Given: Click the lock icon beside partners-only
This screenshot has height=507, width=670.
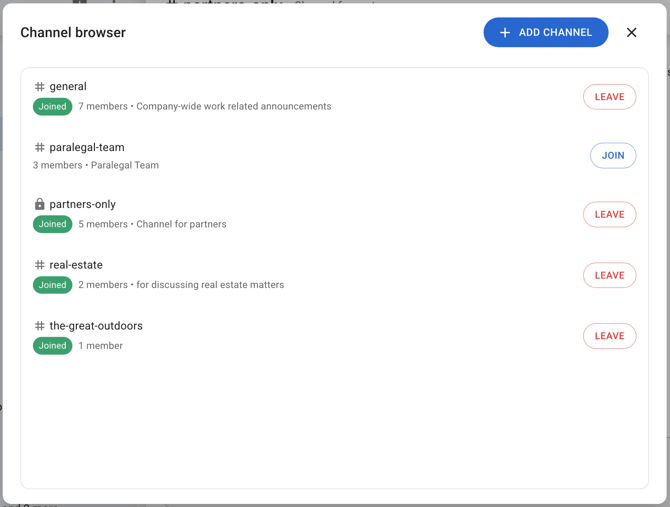Looking at the screenshot, I should 40,205.
